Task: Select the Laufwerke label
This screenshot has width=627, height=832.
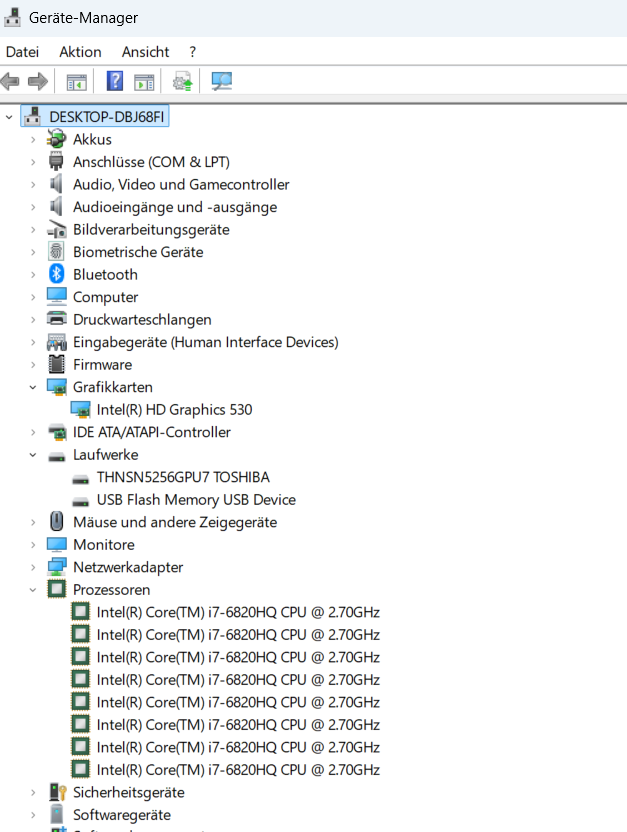Action: [106, 455]
